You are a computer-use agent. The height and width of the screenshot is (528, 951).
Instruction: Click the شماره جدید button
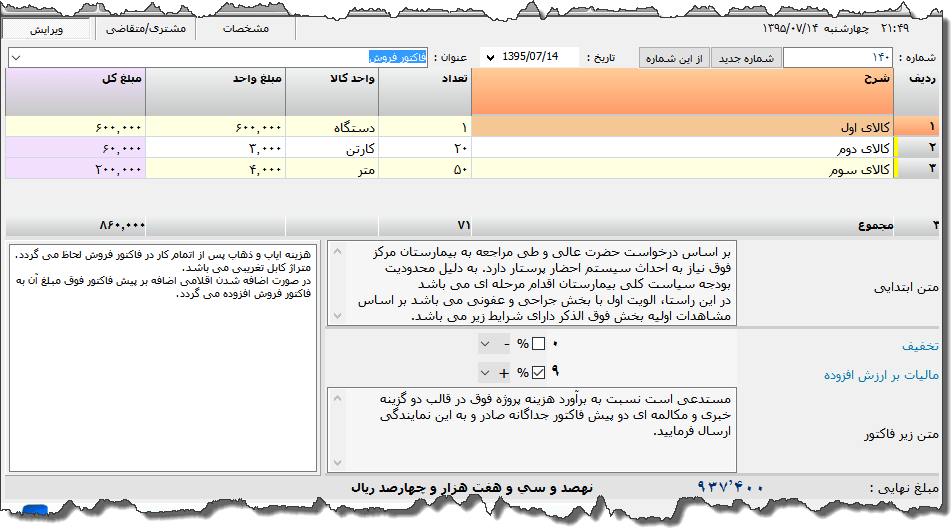pos(746,58)
